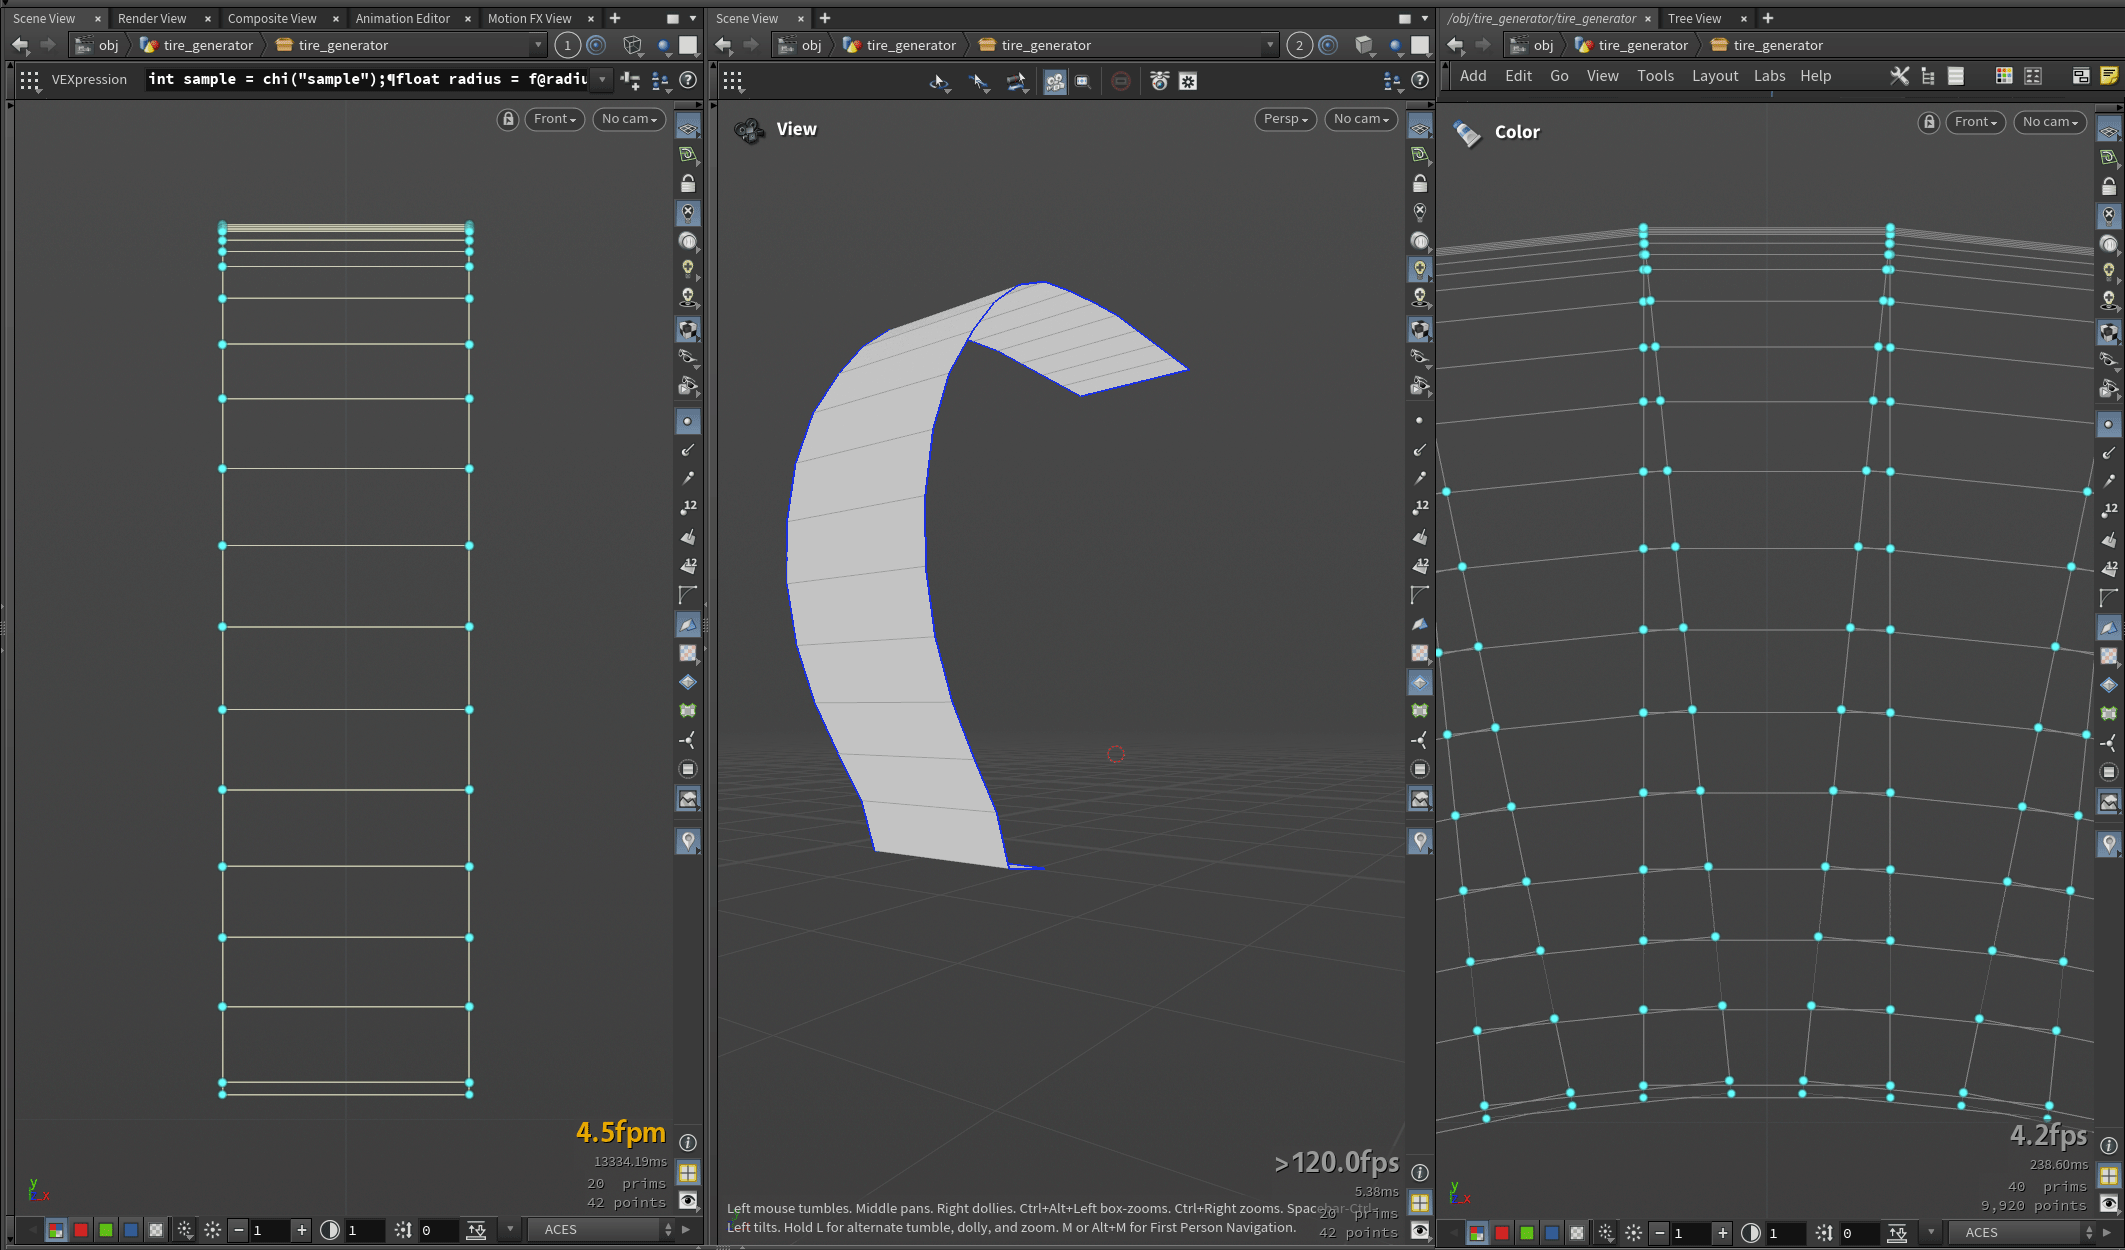Switch to Motion FX View tab
The image size is (2125, 1250).
click(530, 18)
